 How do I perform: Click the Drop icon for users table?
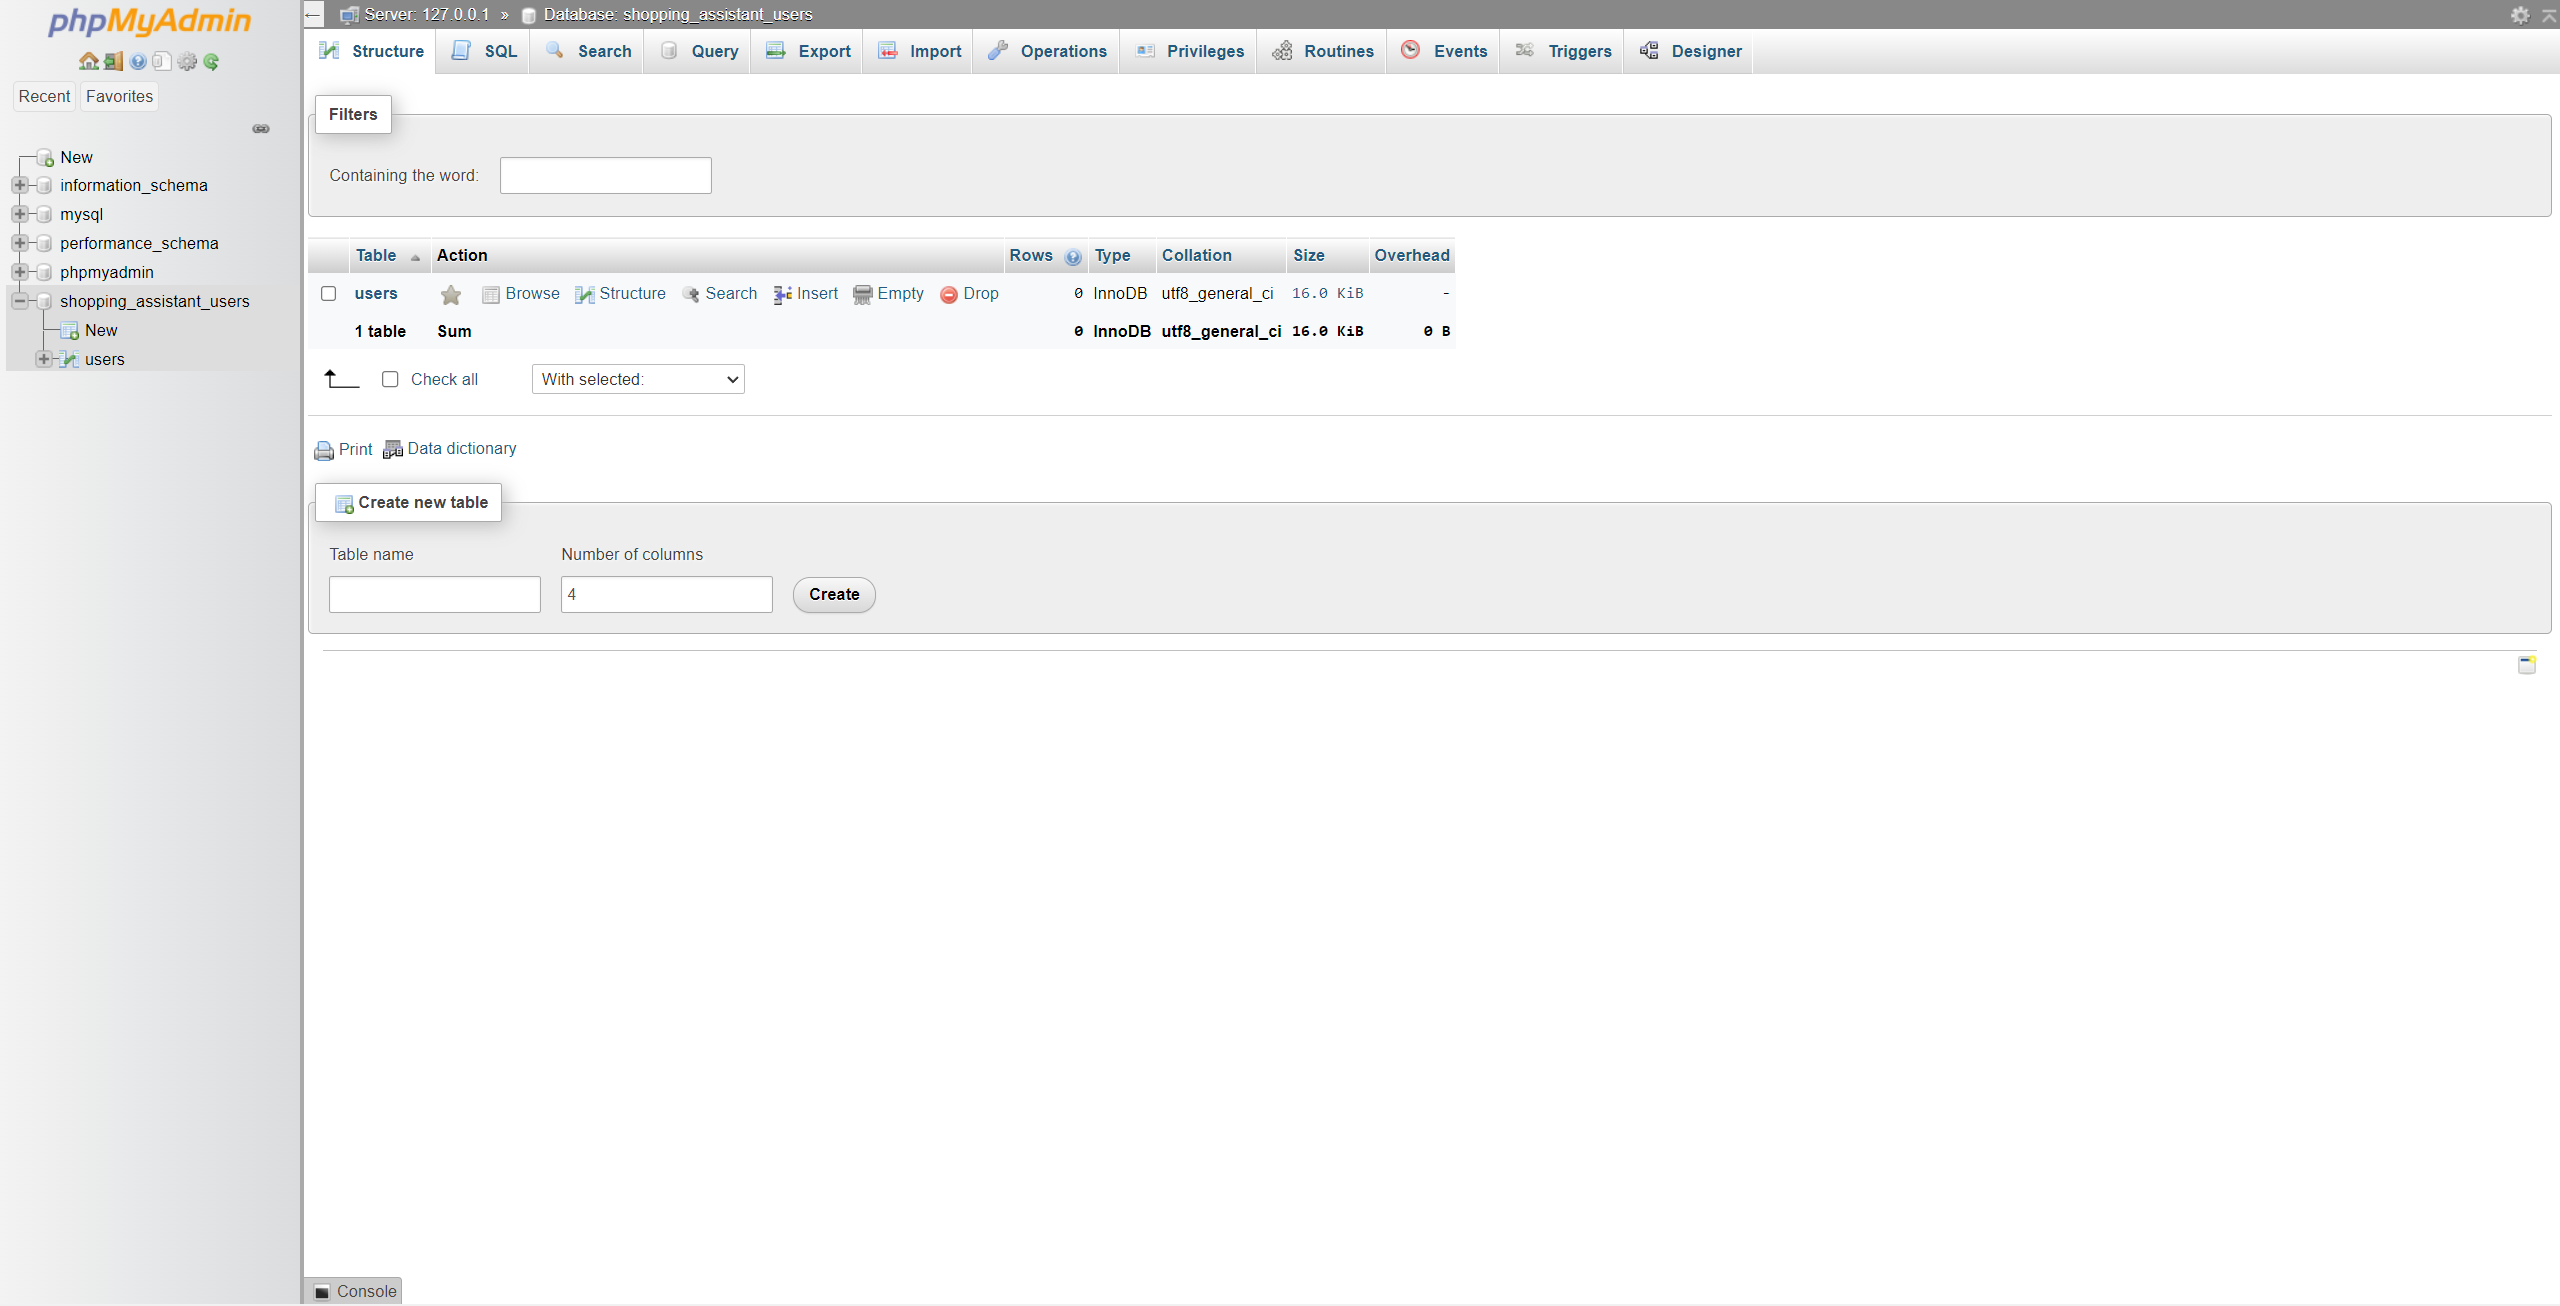click(948, 293)
